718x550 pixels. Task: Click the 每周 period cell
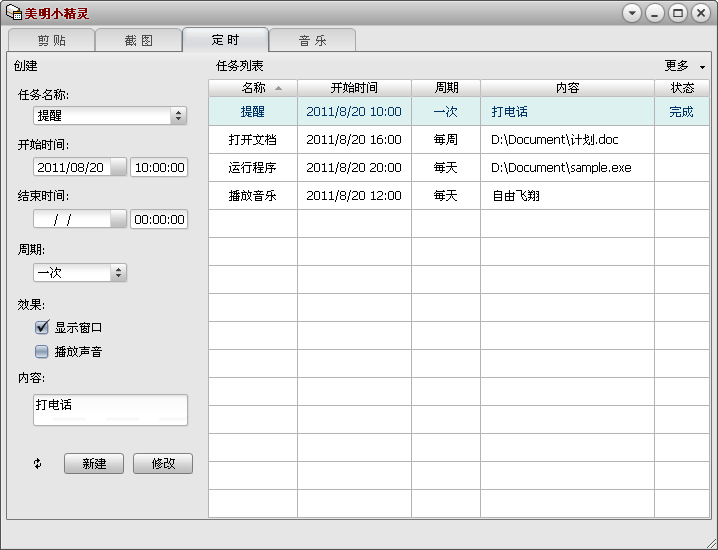pos(446,139)
